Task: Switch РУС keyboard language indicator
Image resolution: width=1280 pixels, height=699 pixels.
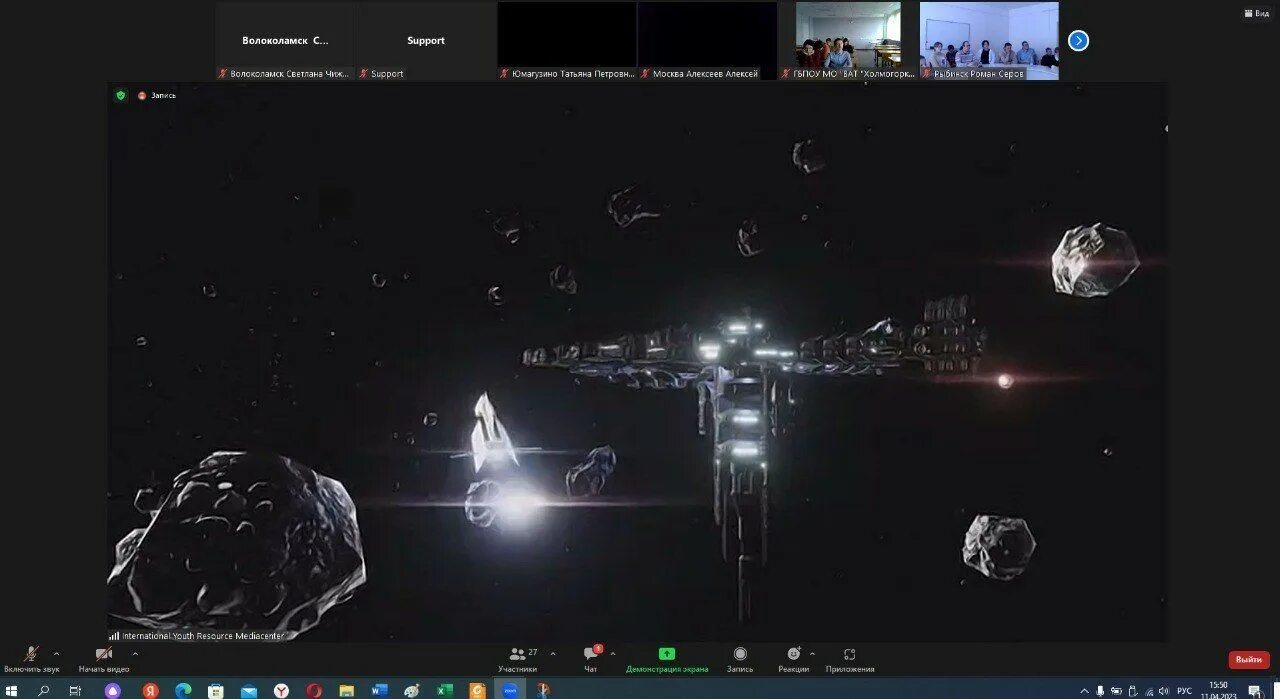Action: point(1184,691)
